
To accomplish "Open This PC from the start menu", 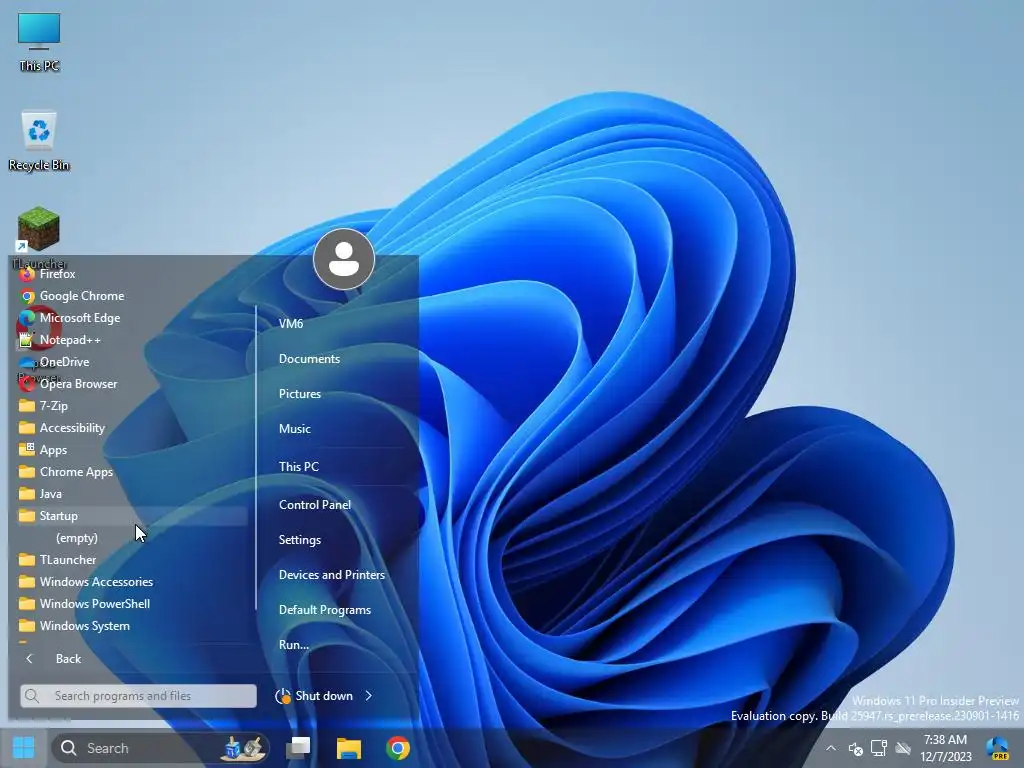I will pyautogui.click(x=298, y=467).
